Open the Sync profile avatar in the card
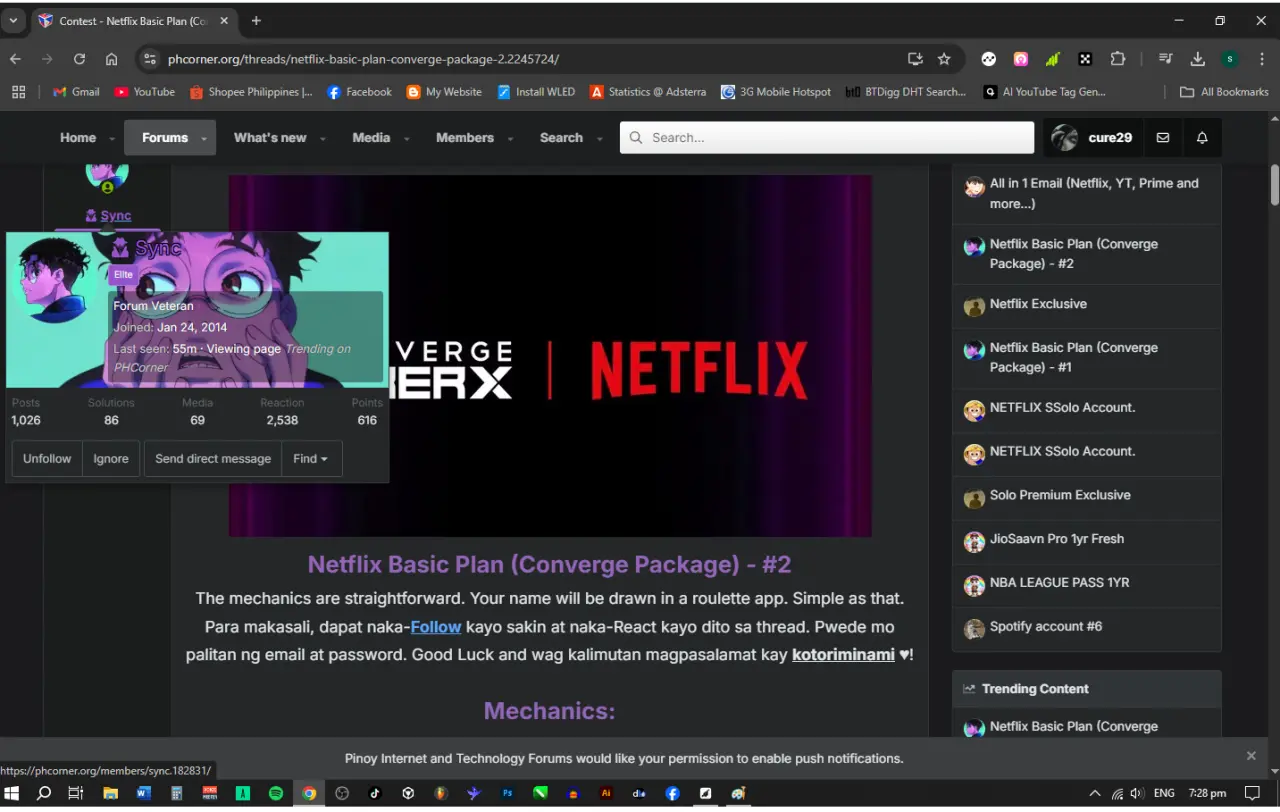This screenshot has width=1280, height=812. coord(53,281)
